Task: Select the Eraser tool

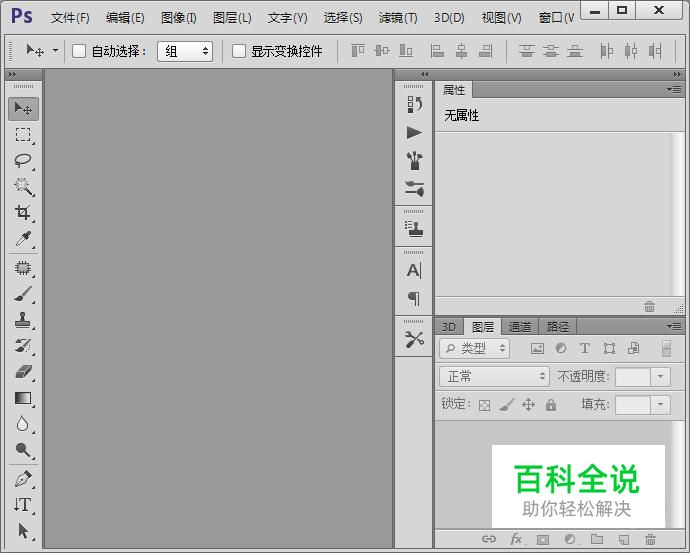Action: tap(23, 372)
